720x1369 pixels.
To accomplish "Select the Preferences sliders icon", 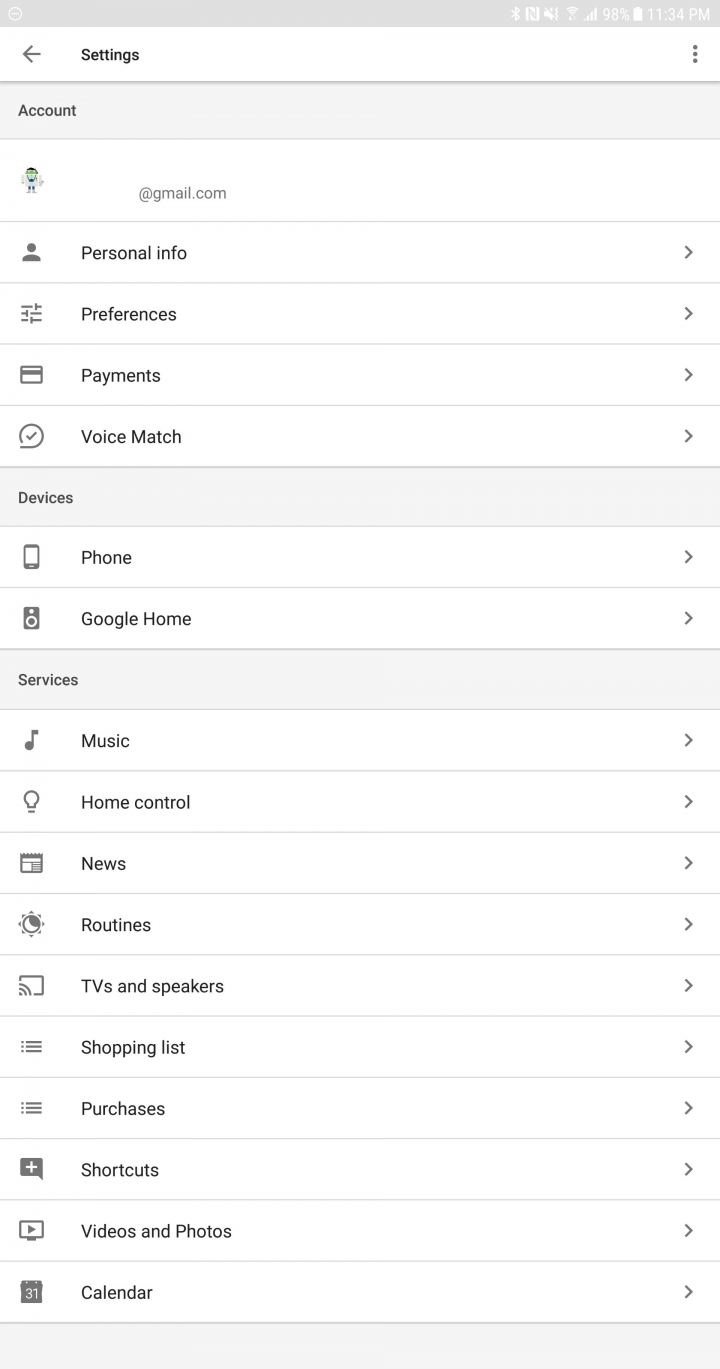I will tap(32, 313).
